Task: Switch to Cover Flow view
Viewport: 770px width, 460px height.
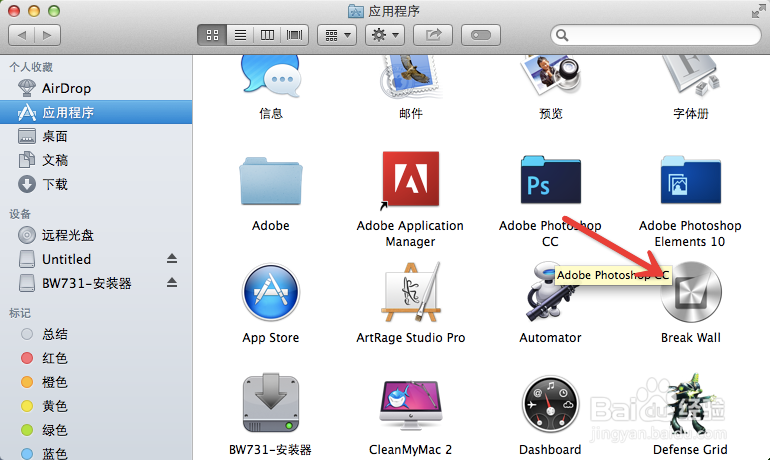Action: 295,35
